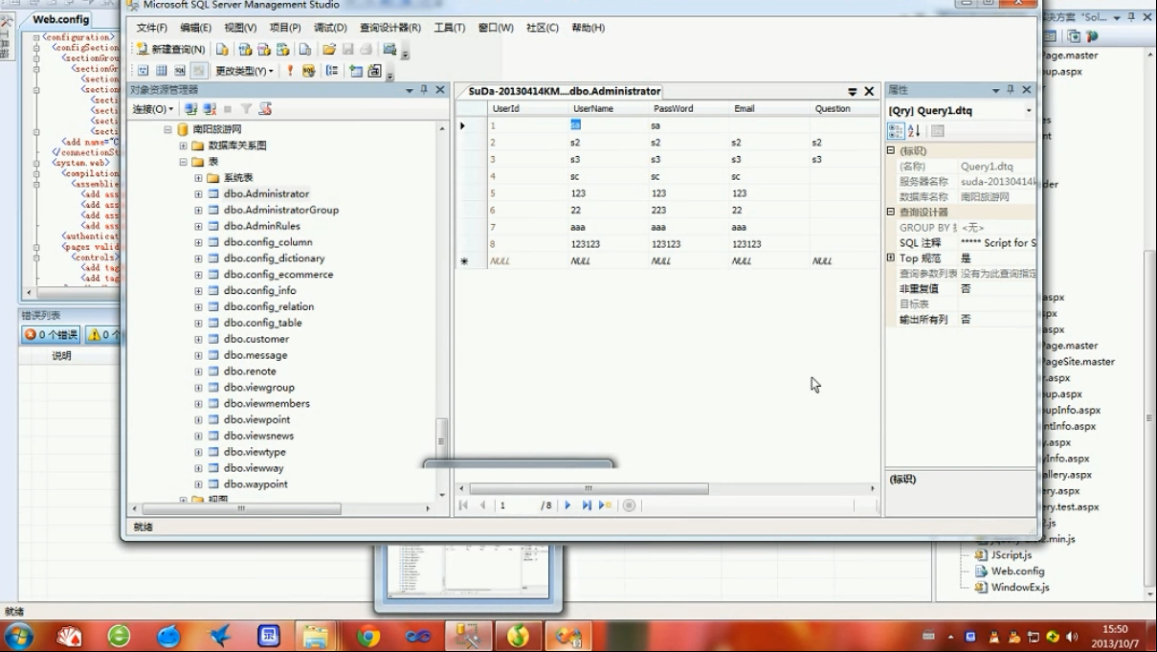1157x652 pixels.
Task: Click the Disconnect server icon in Object Explorer
Action: pos(210,109)
